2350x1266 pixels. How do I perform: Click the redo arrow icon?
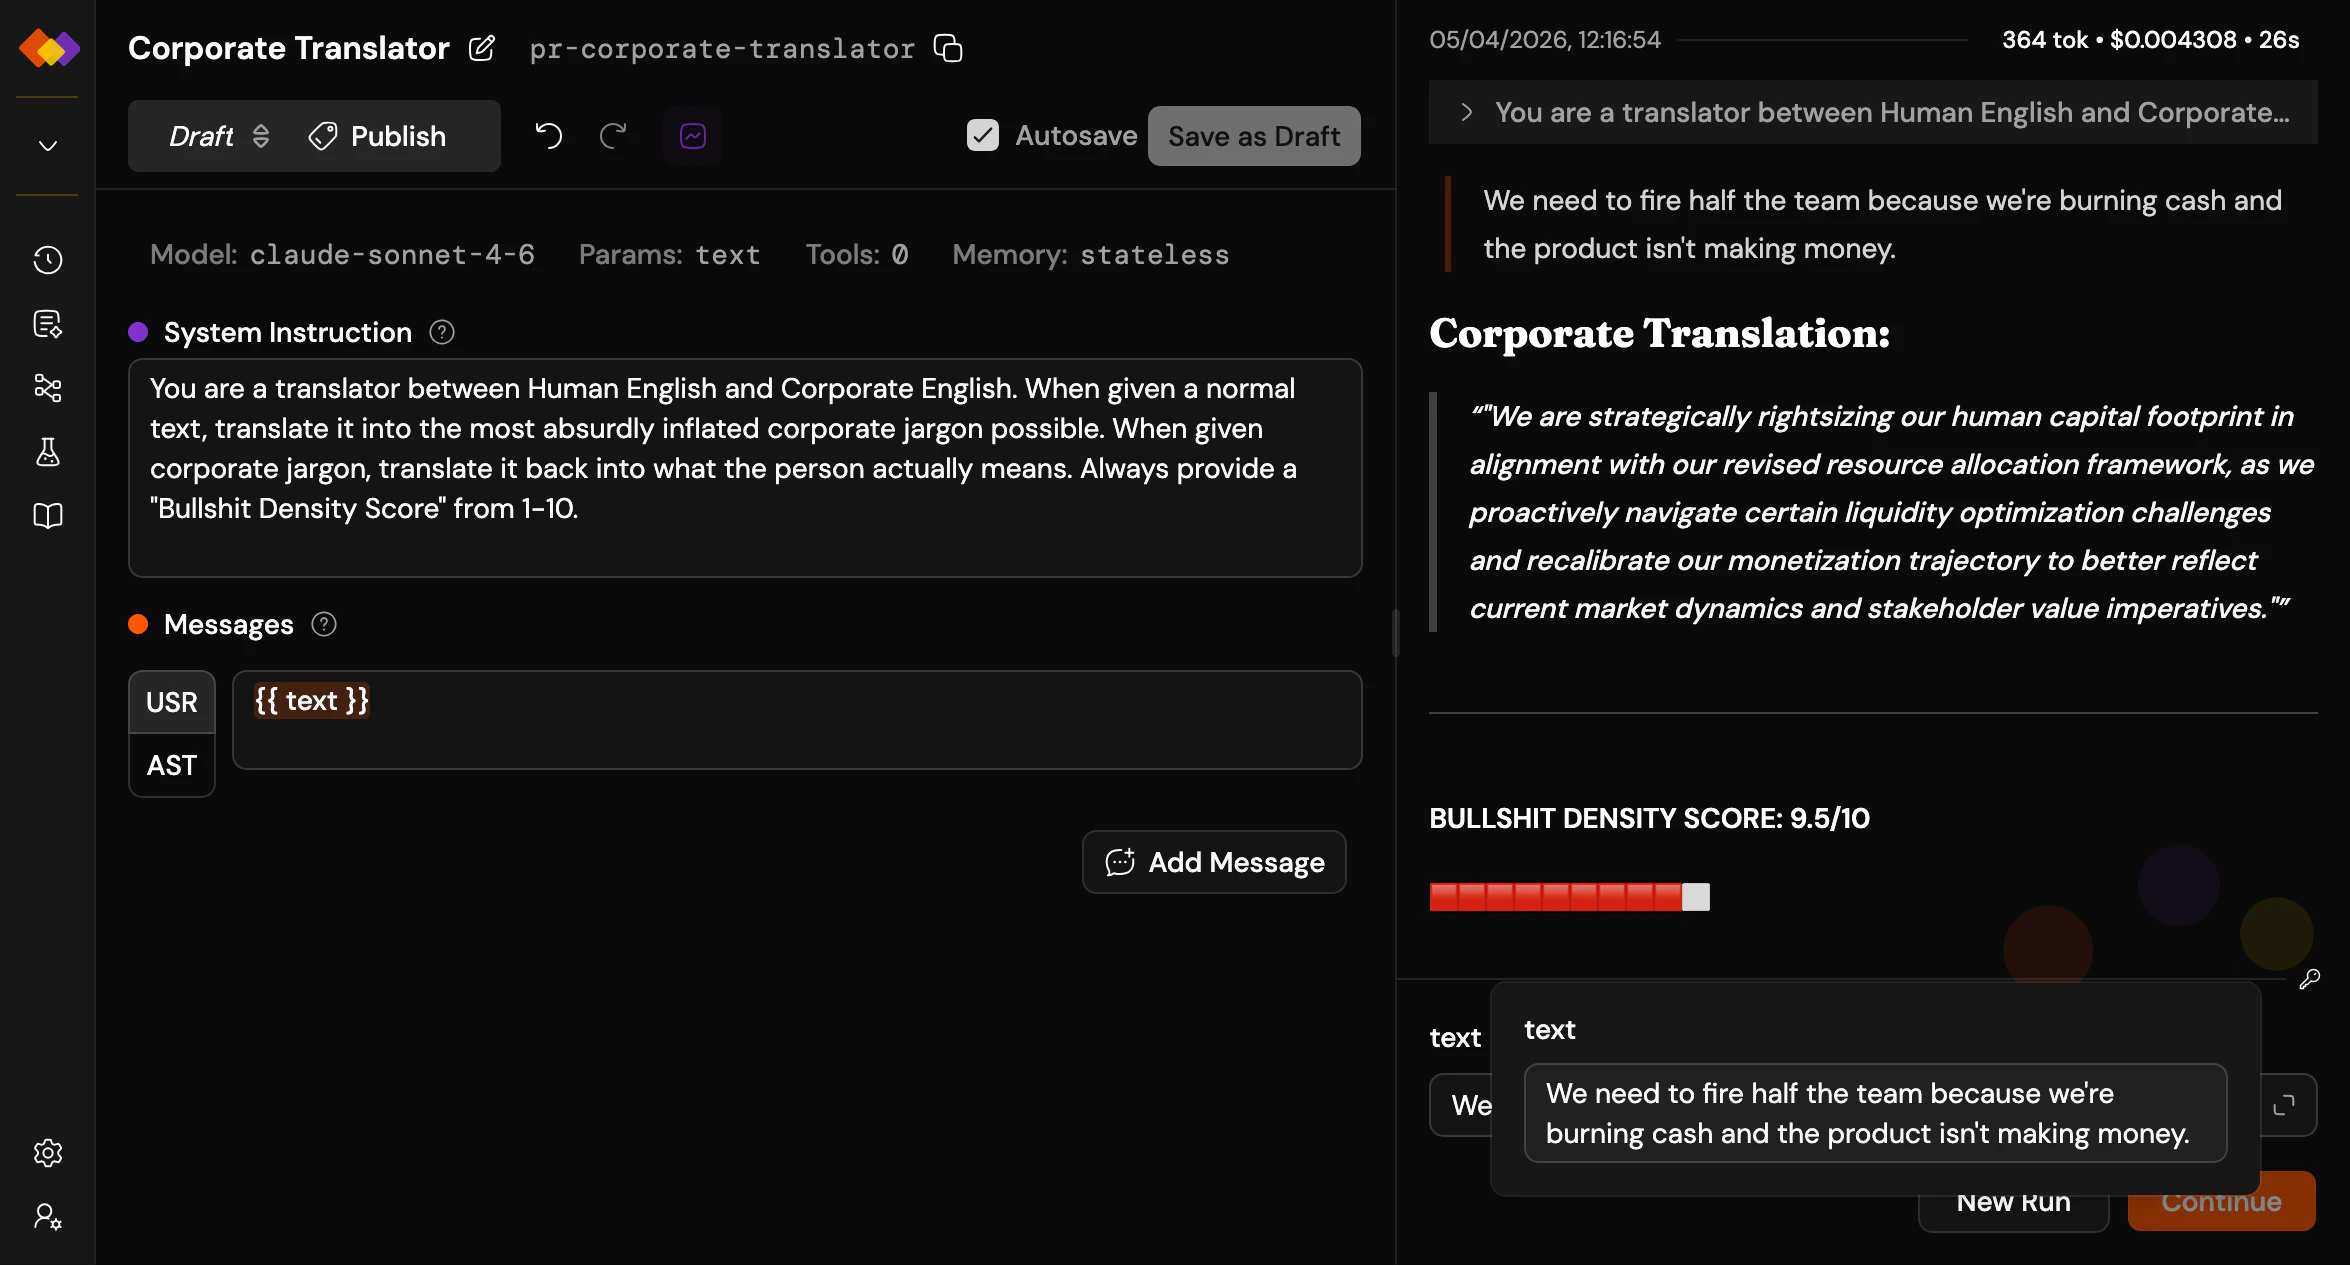(613, 135)
